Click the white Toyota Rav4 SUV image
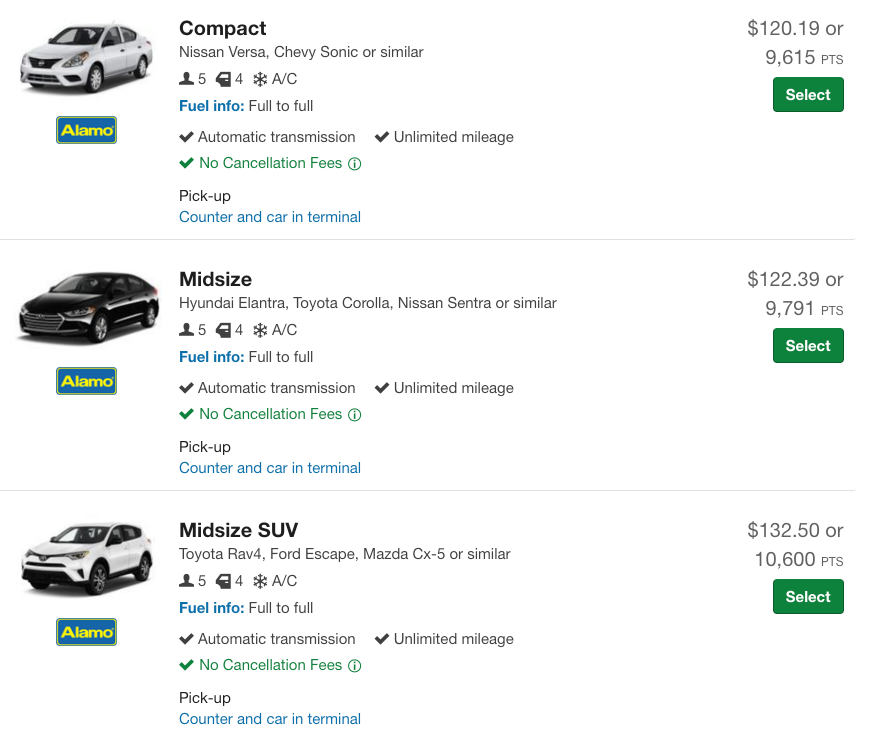The image size is (876, 739). tap(87, 559)
